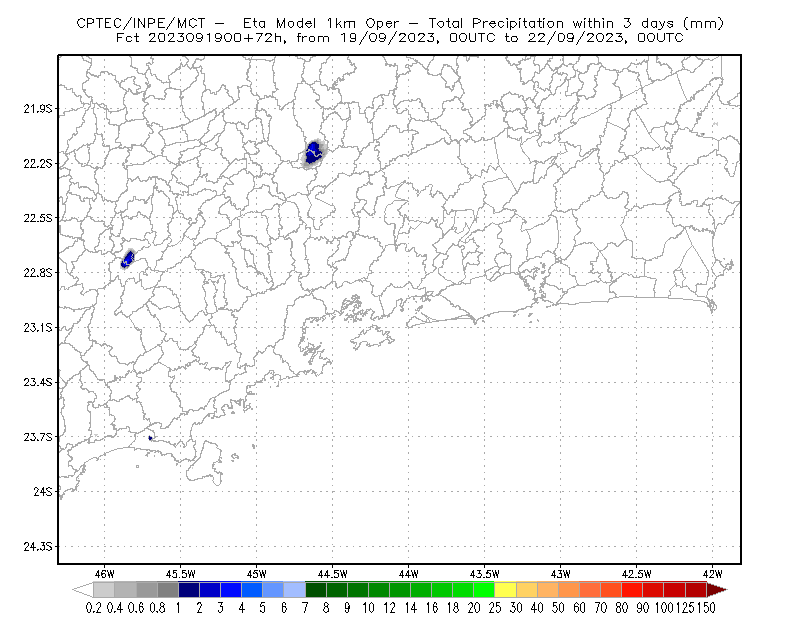Click the 46W longitude axis label

tap(105, 574)
